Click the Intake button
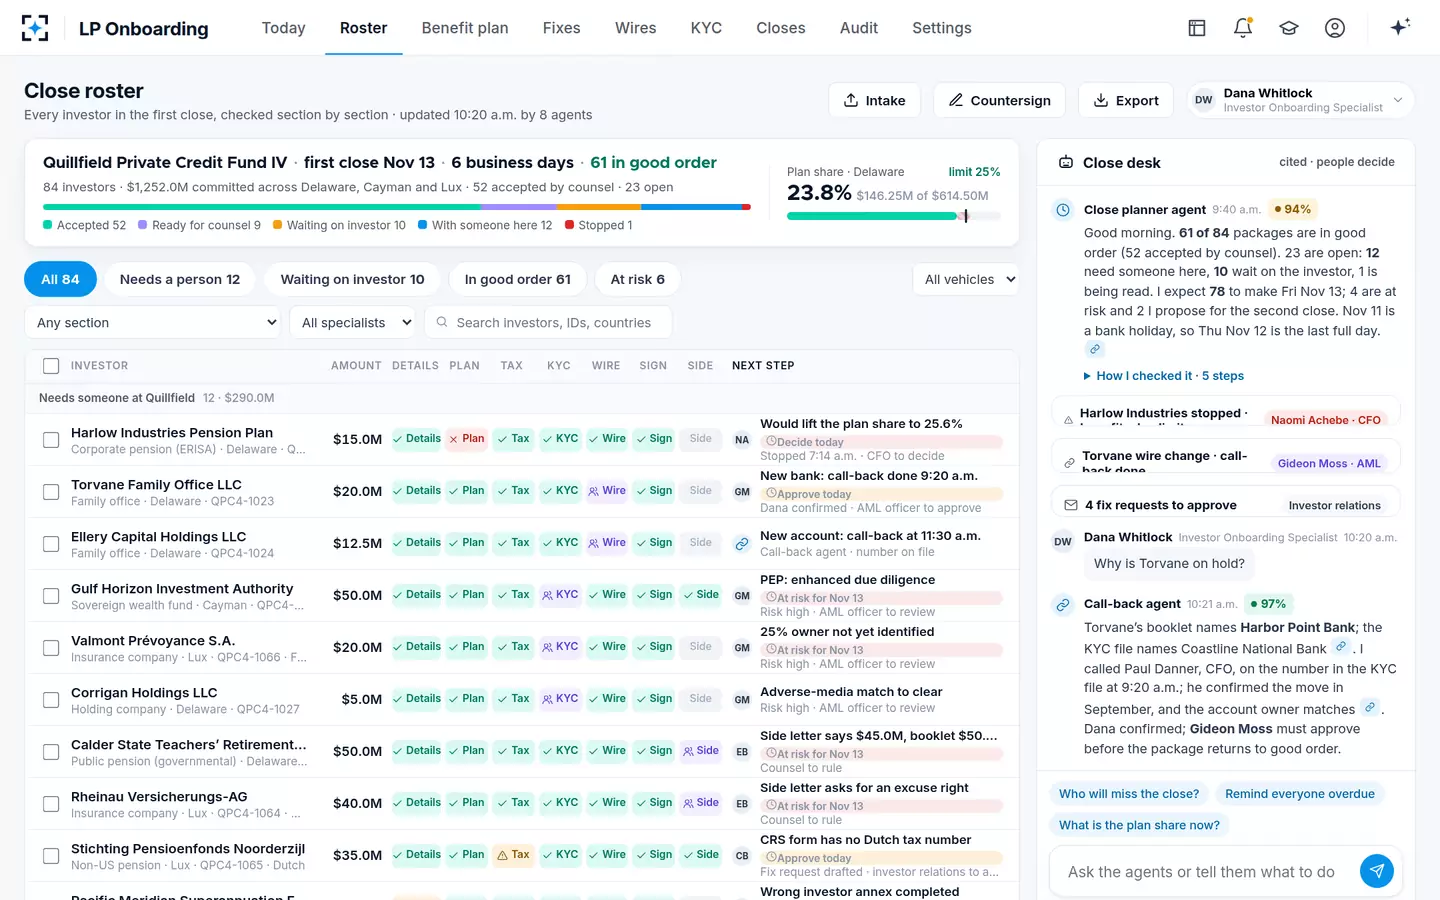 pos(874,100)
